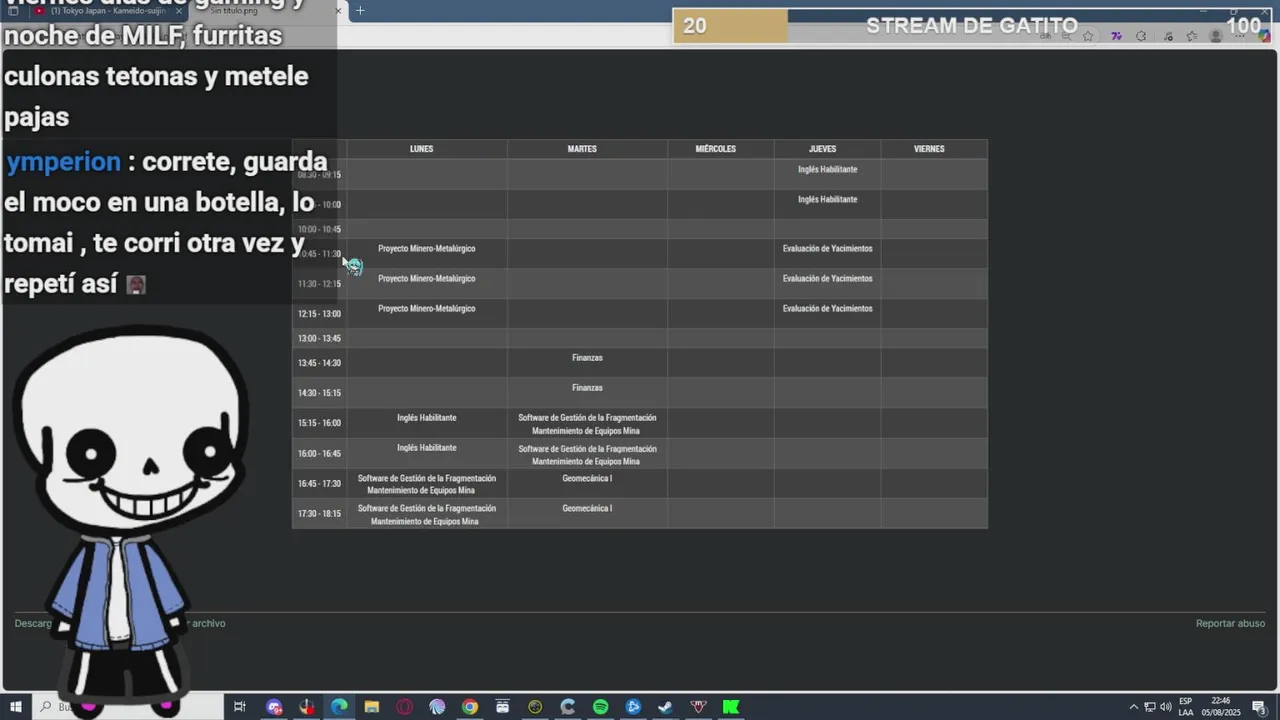Close the Sin título.png tab

[338, 11]
